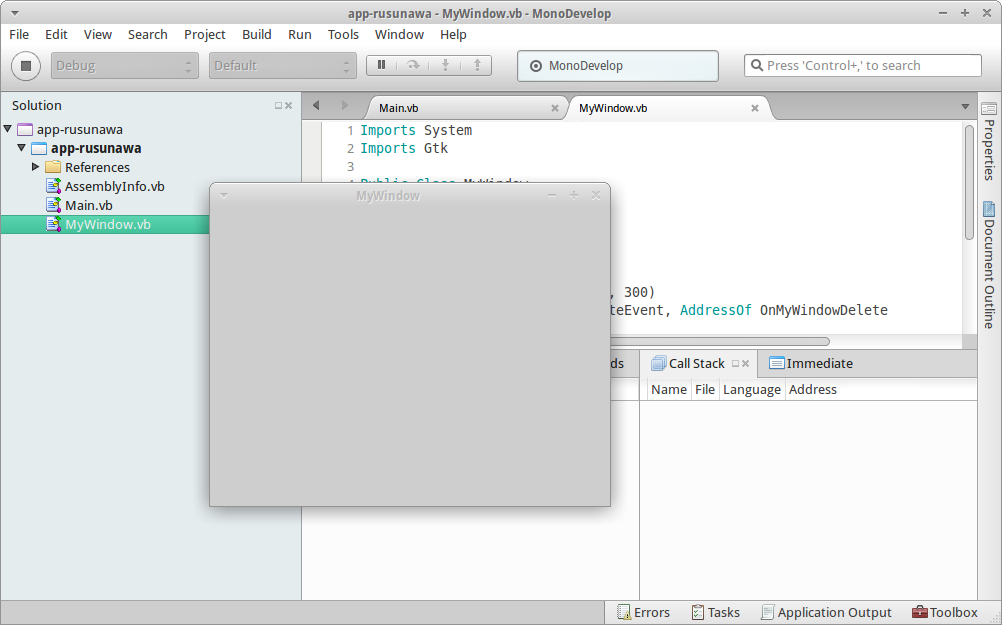The height and width of the screenshot is (625, 1002).
Task: Open MyWindow title bar window menu
Action: click(224, 196)
